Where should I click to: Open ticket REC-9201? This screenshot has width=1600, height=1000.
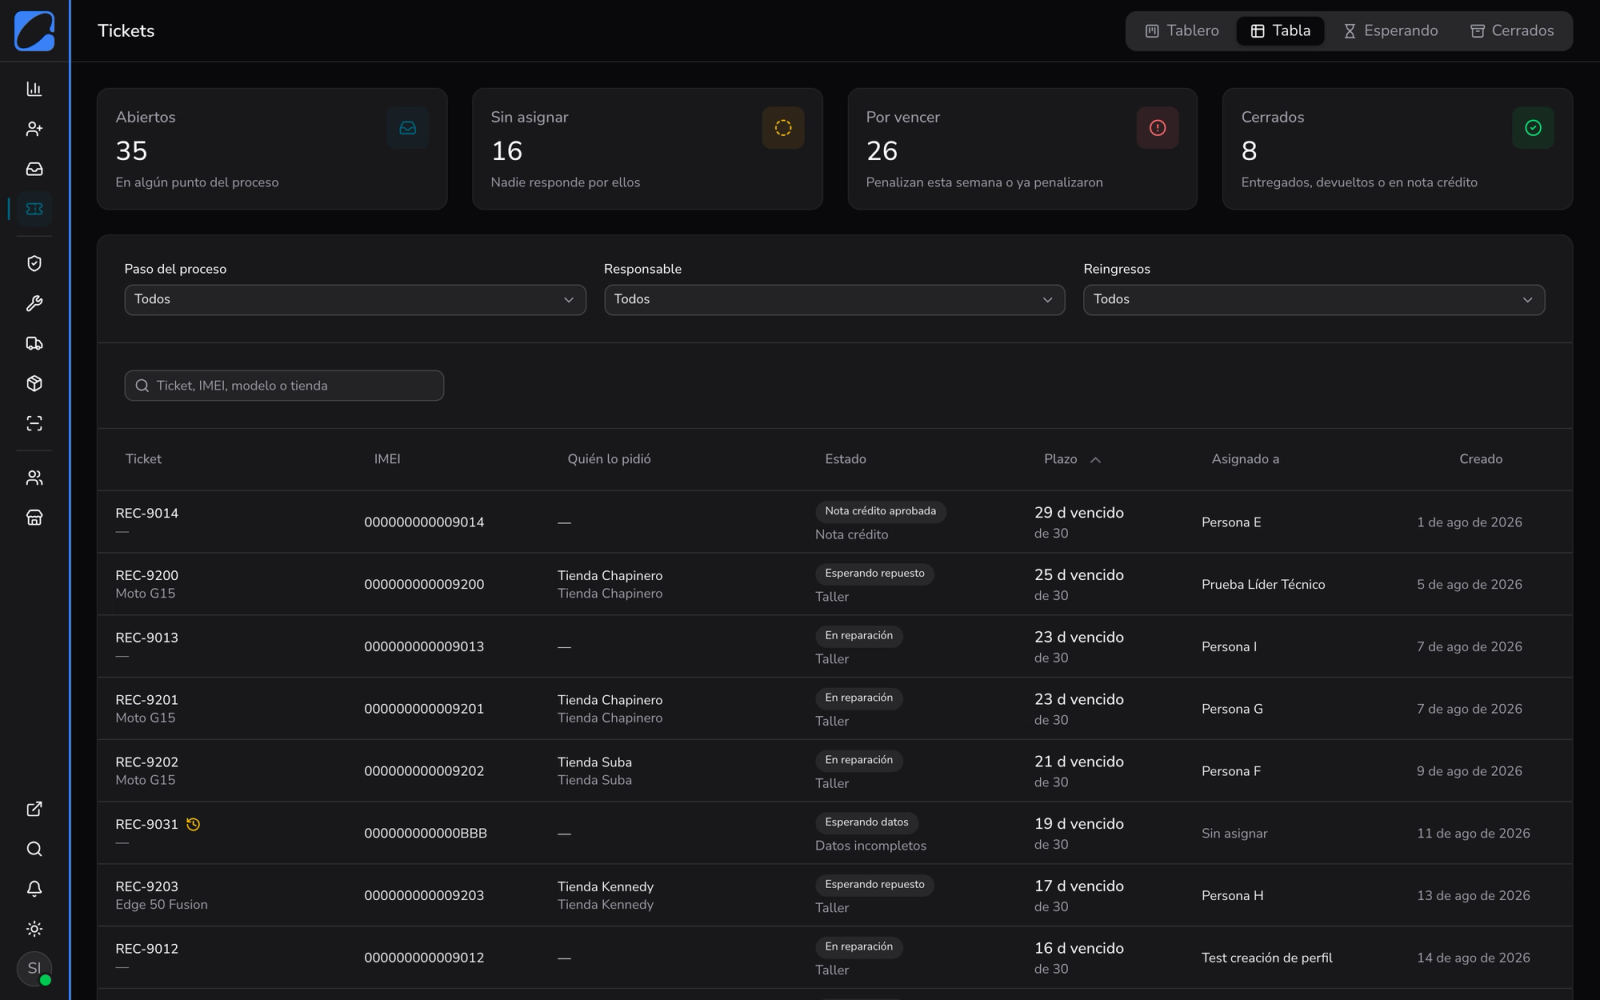click(147, 700)
